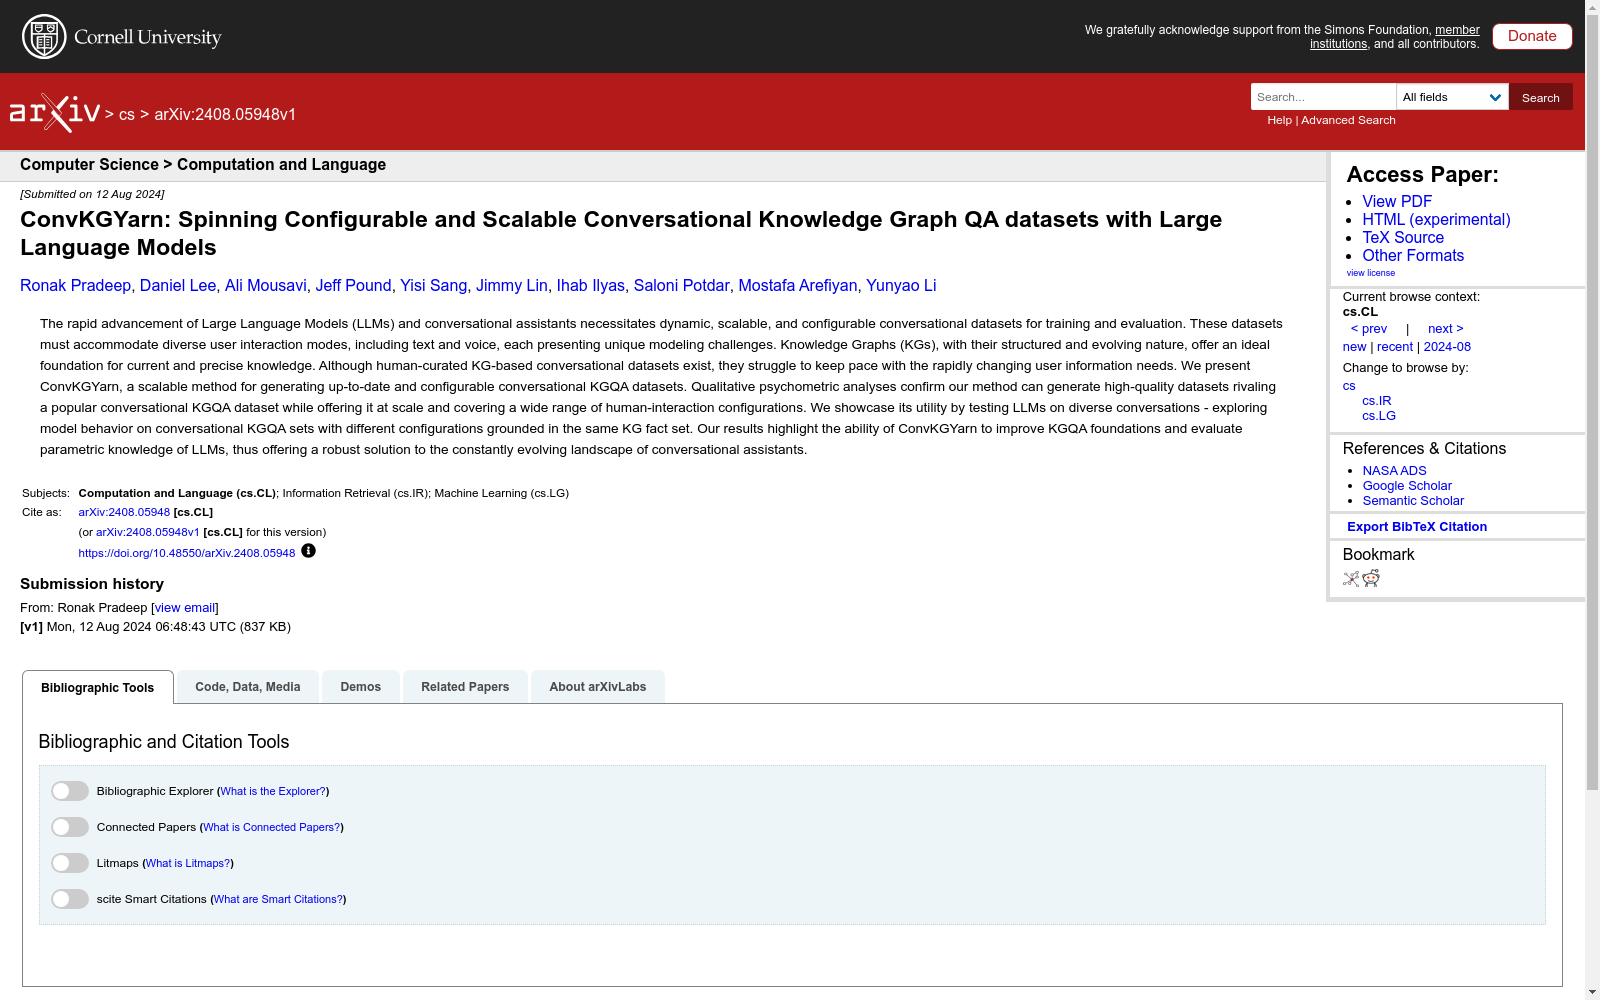This screenshot has width=1600, height=1000.
Task: Click the view license link
Action: click(x=1371, y=273)
